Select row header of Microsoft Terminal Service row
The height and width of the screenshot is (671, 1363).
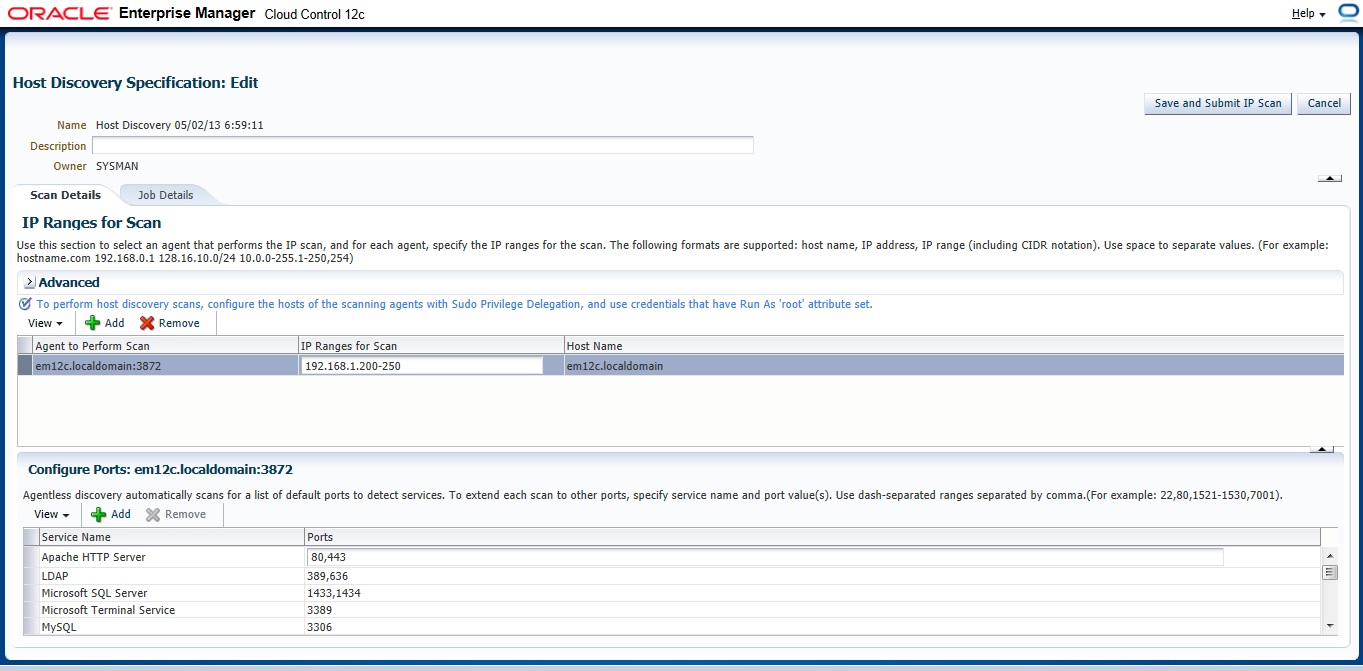point(31,610)
